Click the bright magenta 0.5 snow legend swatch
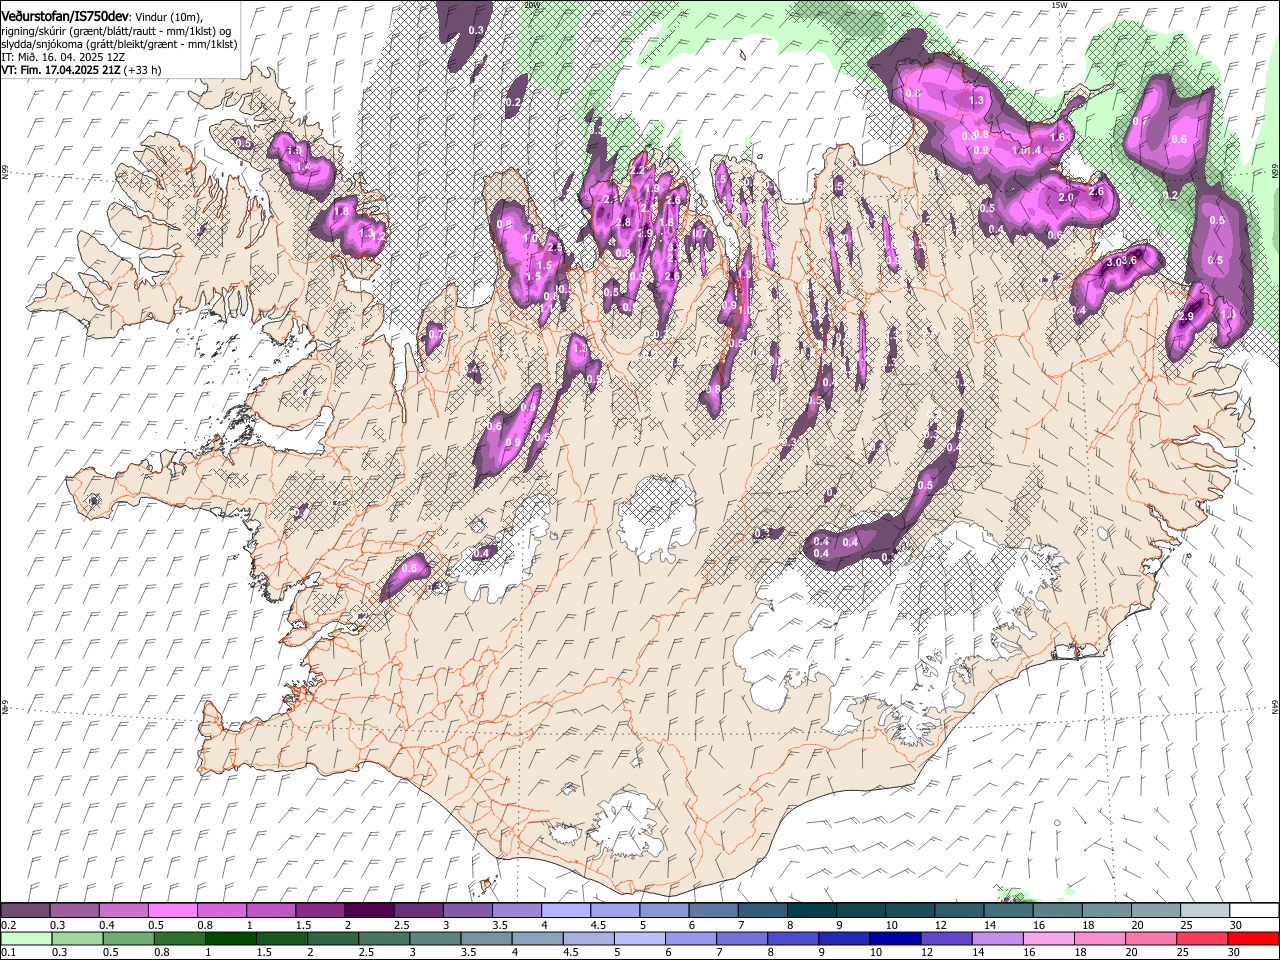Screen dimensions: 1280x960 pos(172,911)
